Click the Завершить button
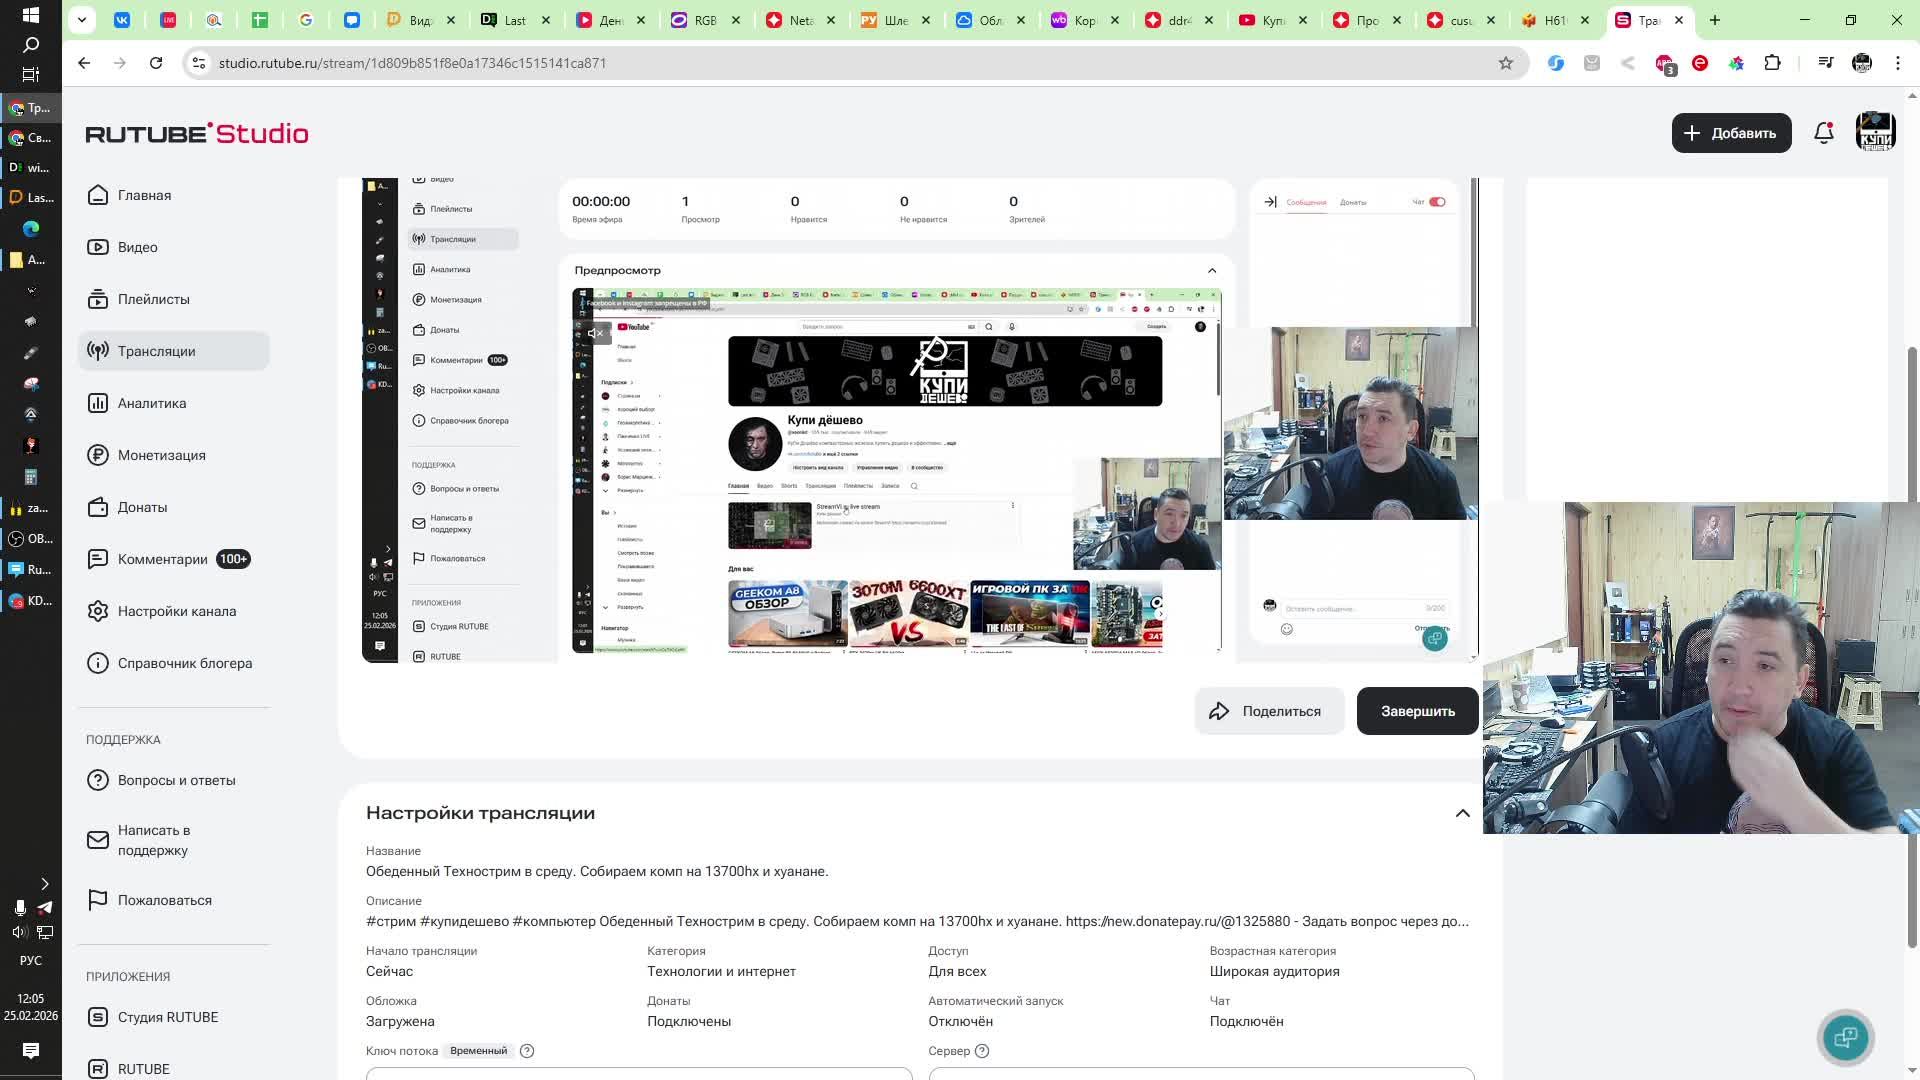Viewport: 1920px width, 1080px height. [x=1417, y=711]
